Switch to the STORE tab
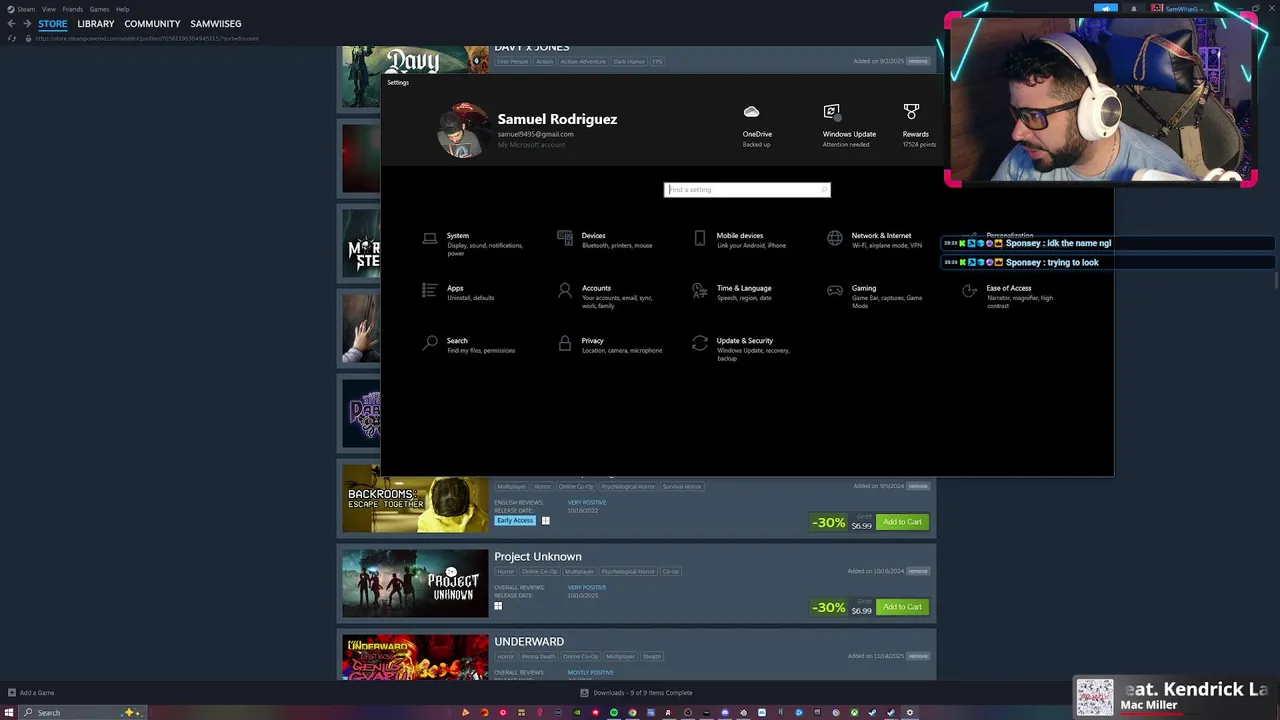1280x720 pixels. tap(53, 24)
